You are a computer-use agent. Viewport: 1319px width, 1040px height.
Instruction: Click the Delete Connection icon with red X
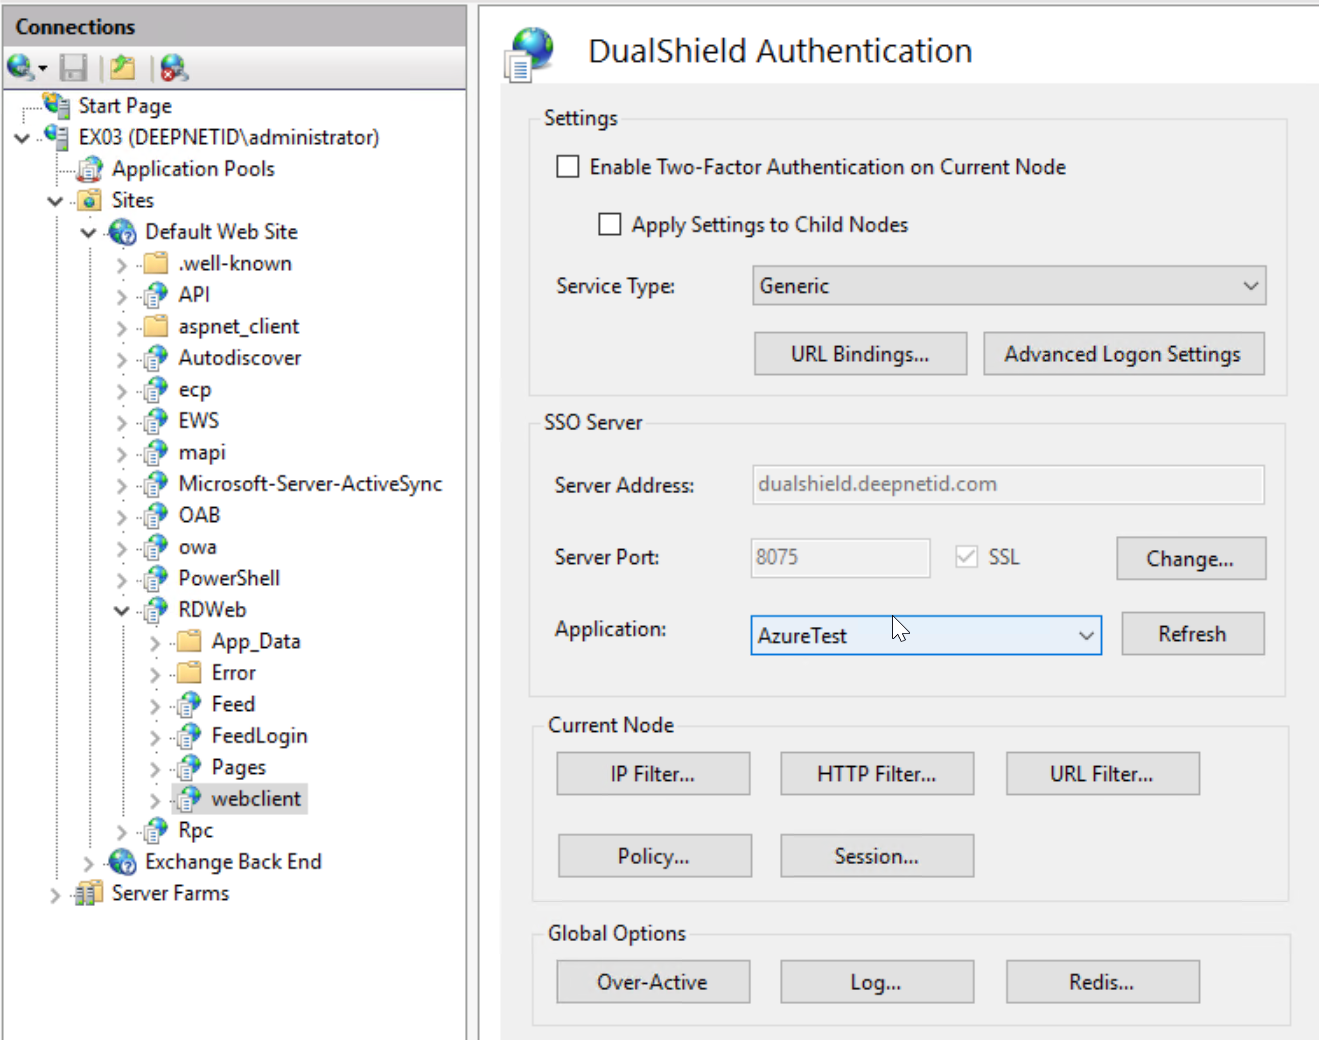tap(174, 68)
